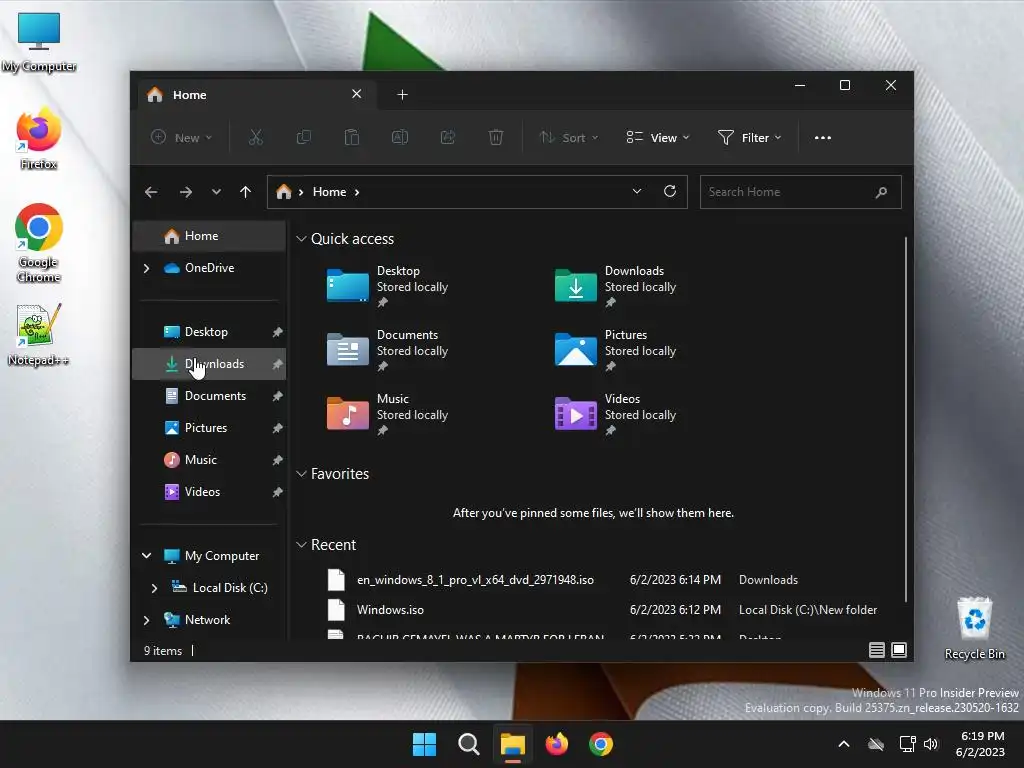Open the Videos folder tile in Quick access

pos(615,414)
